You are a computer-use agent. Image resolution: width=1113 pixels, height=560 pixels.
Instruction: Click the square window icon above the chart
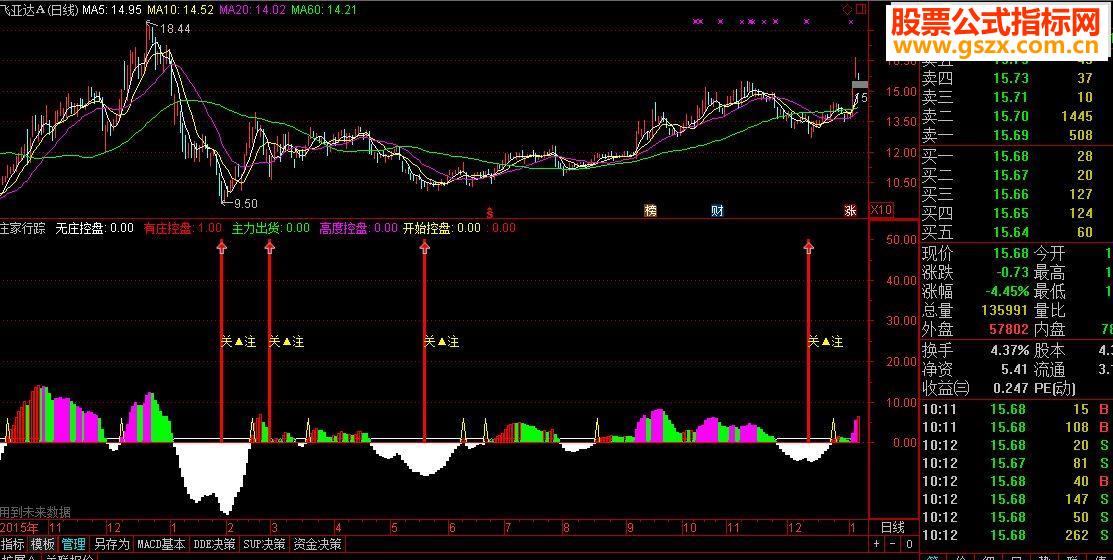coord(861,9)
